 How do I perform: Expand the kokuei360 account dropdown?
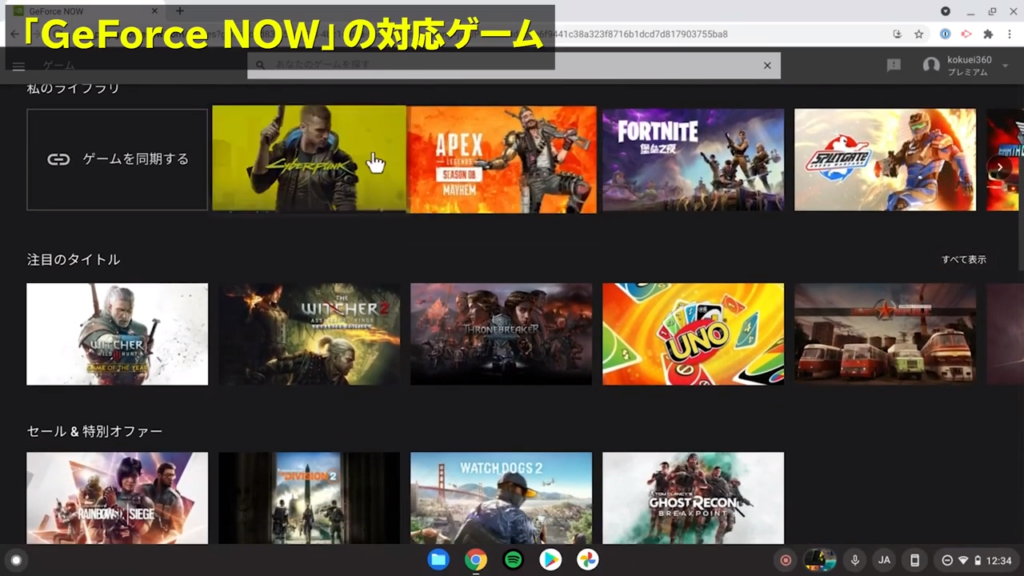(1005, 66)
